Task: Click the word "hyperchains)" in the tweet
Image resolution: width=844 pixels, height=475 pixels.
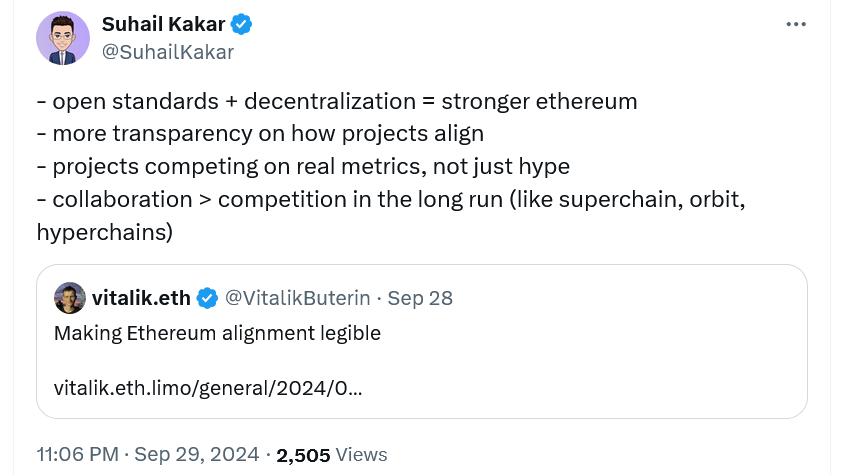Action: tap(104, 232)
